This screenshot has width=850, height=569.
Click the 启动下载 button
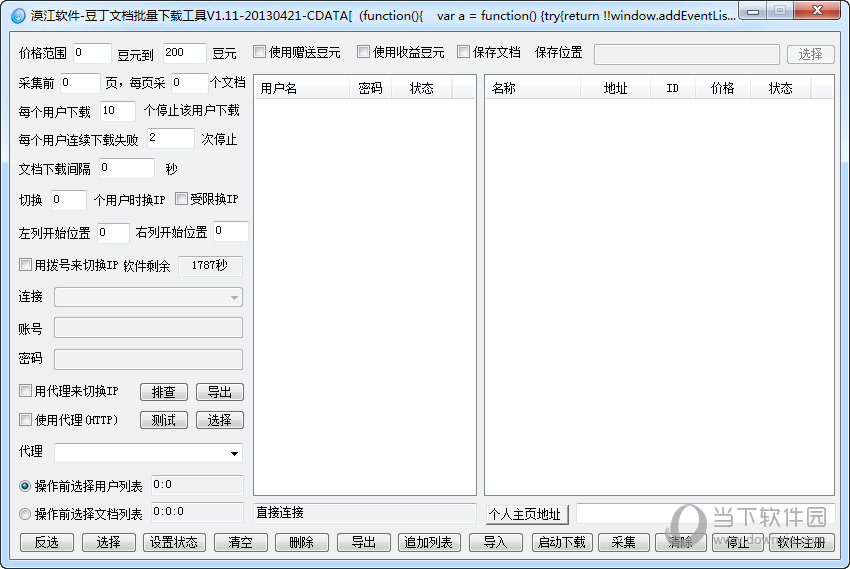(x=562, y=542)
